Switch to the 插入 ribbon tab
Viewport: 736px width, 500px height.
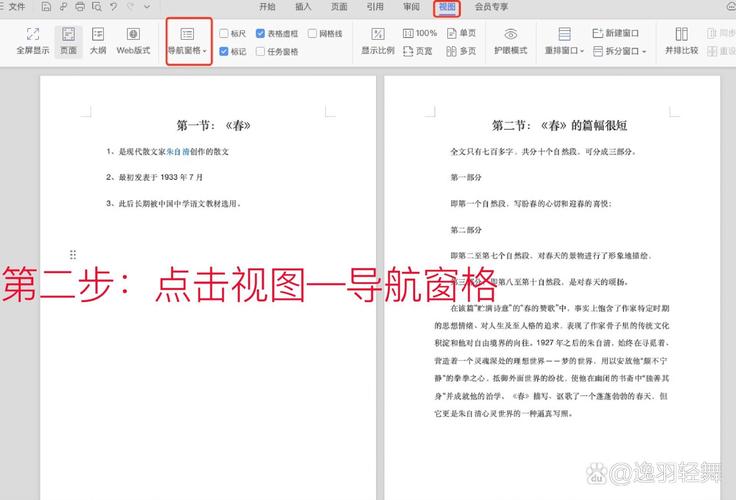pyautogui.click(x=303, y=7)
